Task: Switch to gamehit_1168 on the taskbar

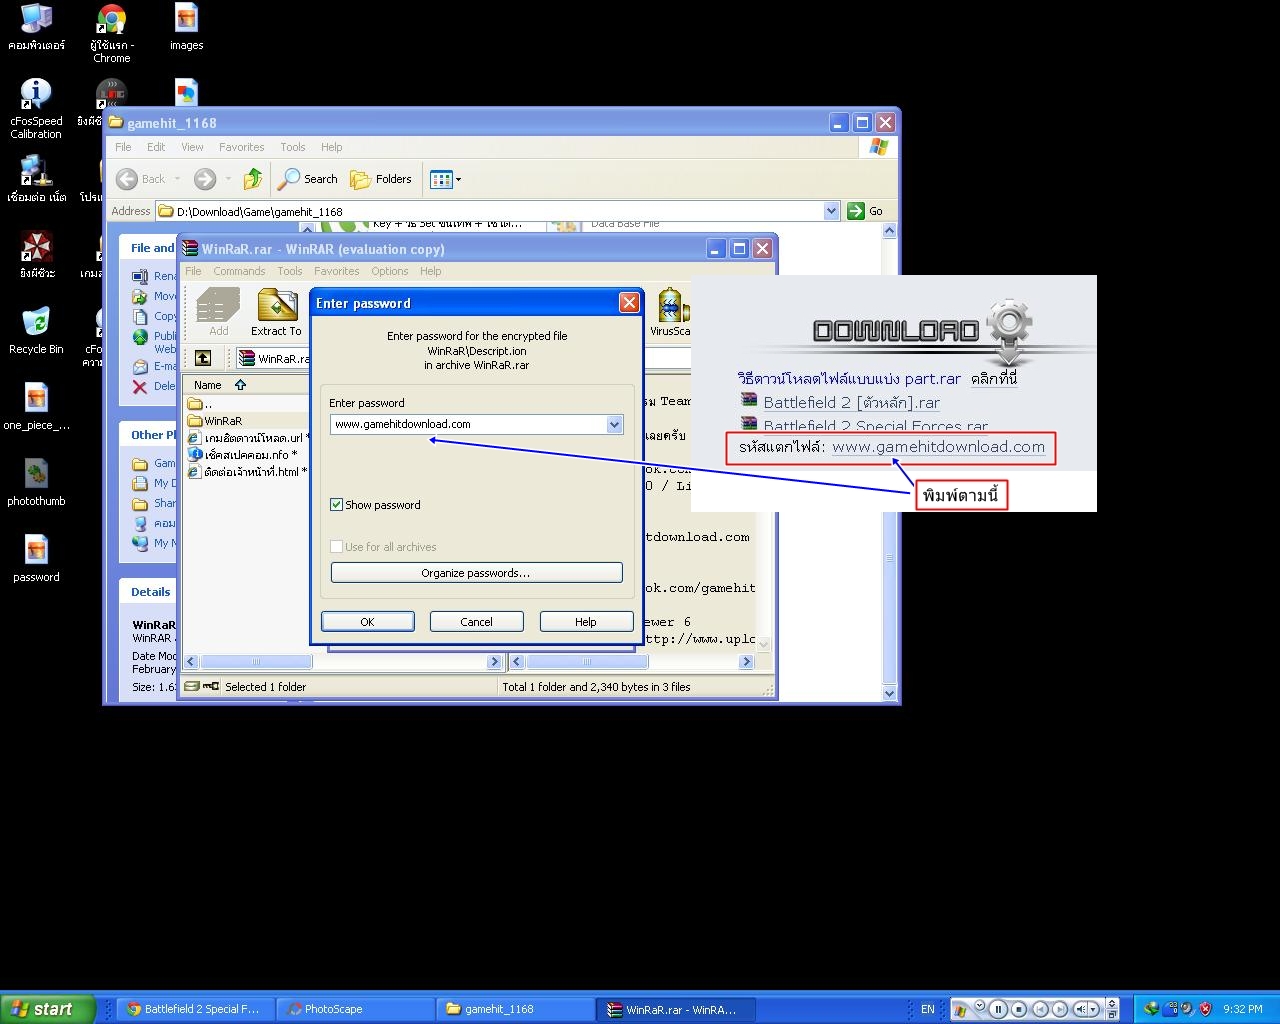Action: coord(517,1009)
